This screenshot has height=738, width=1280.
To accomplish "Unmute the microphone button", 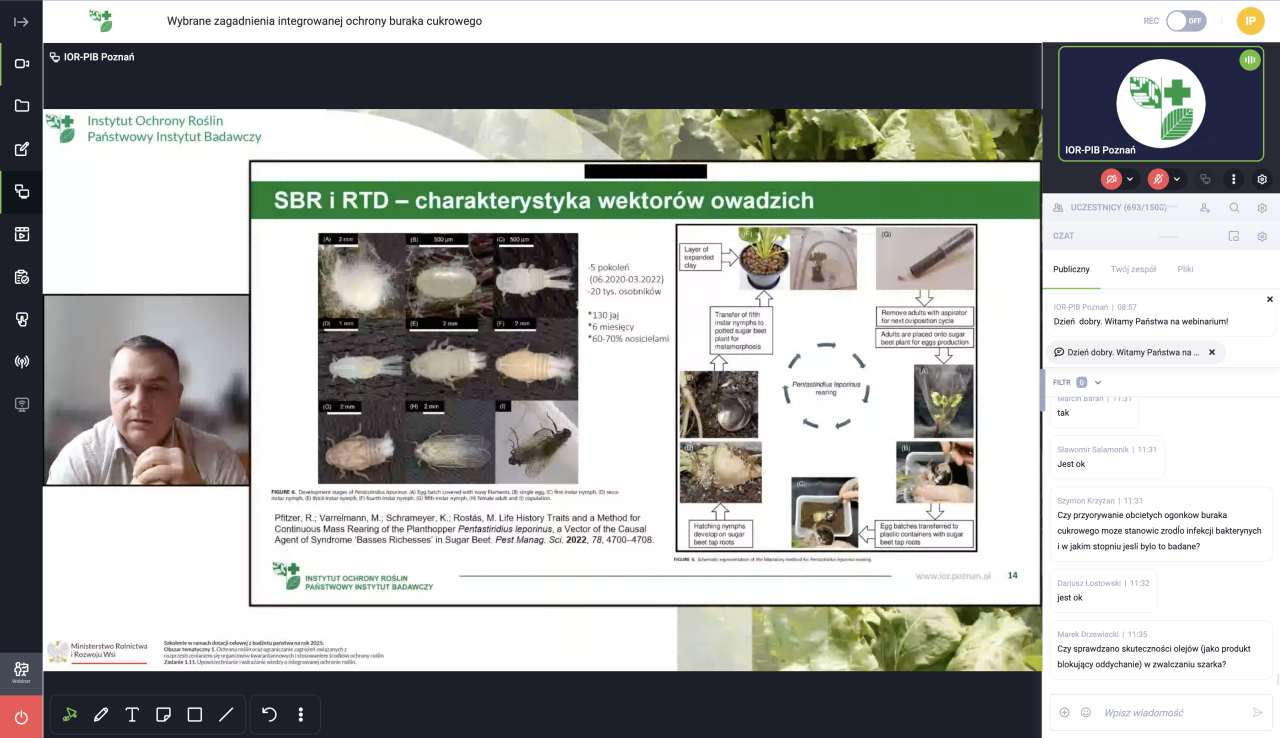I will (x=1158, y=179).
